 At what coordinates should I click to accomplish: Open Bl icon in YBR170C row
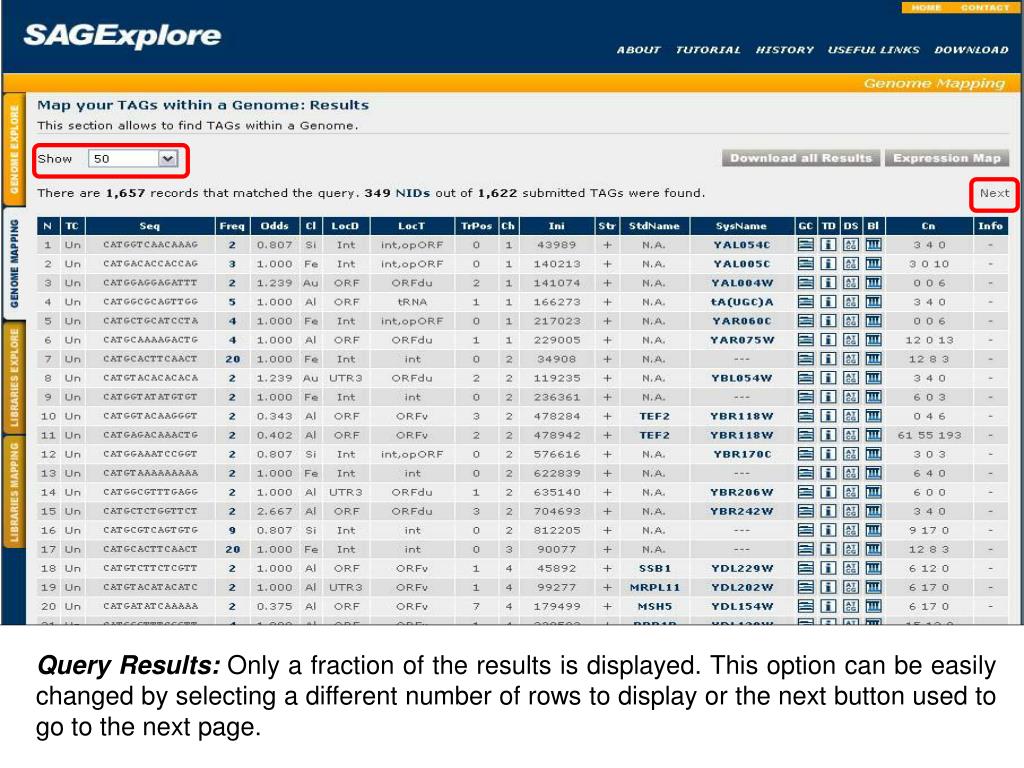(x=873, y=454)
